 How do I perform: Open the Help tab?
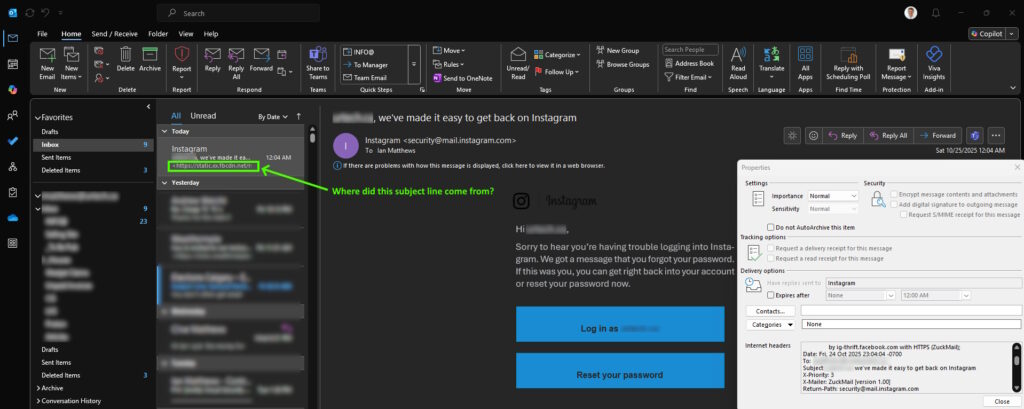pyautogui.click(x=211, y=34)
